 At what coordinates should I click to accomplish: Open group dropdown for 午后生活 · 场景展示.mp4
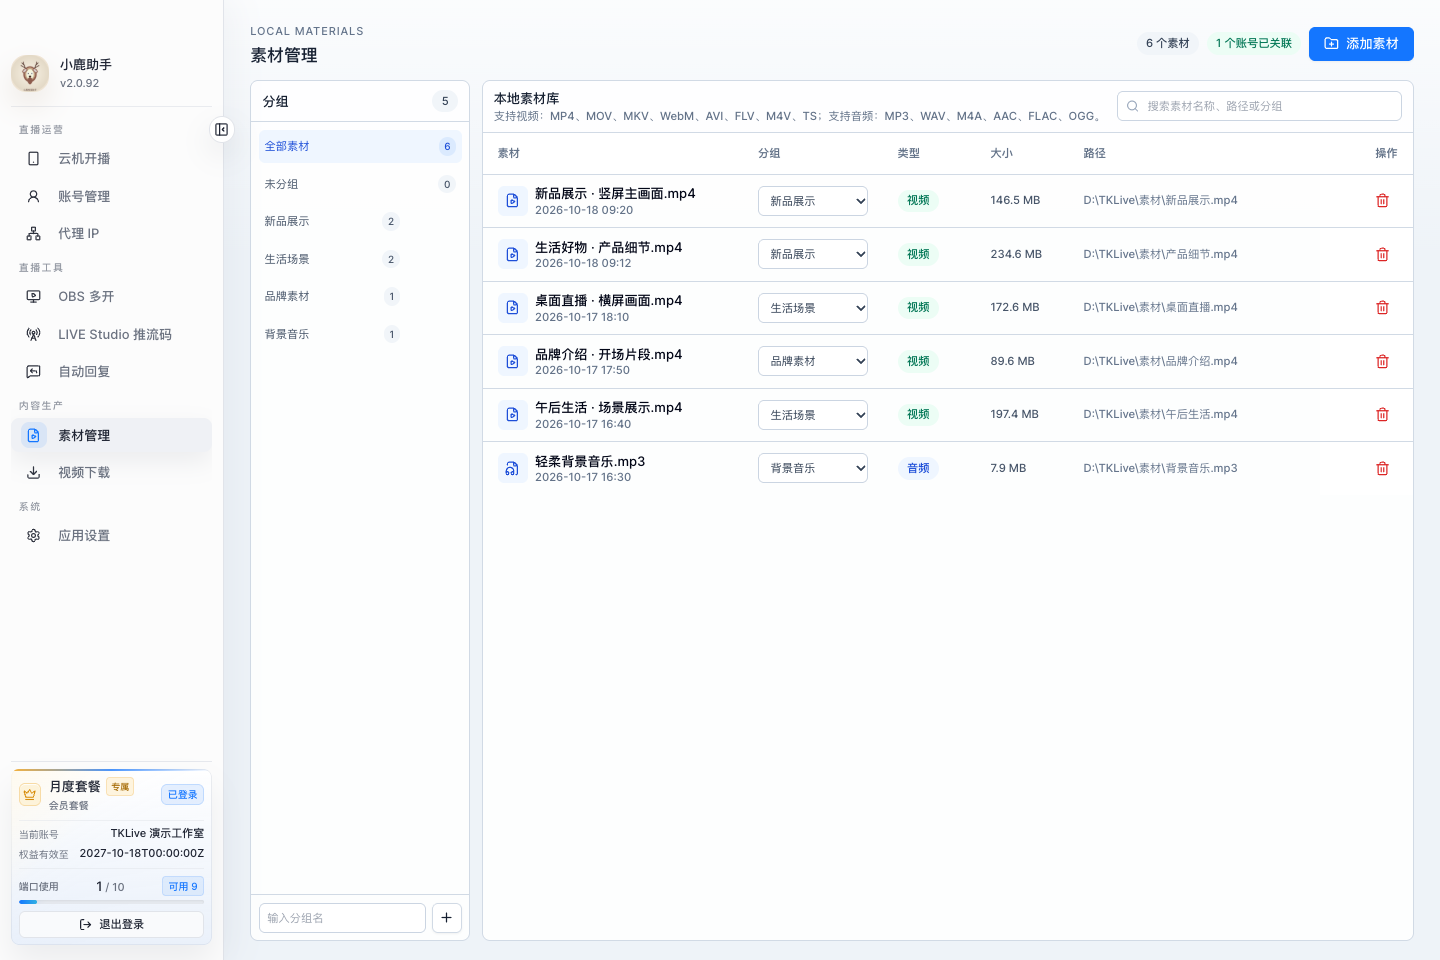point(813,415)
